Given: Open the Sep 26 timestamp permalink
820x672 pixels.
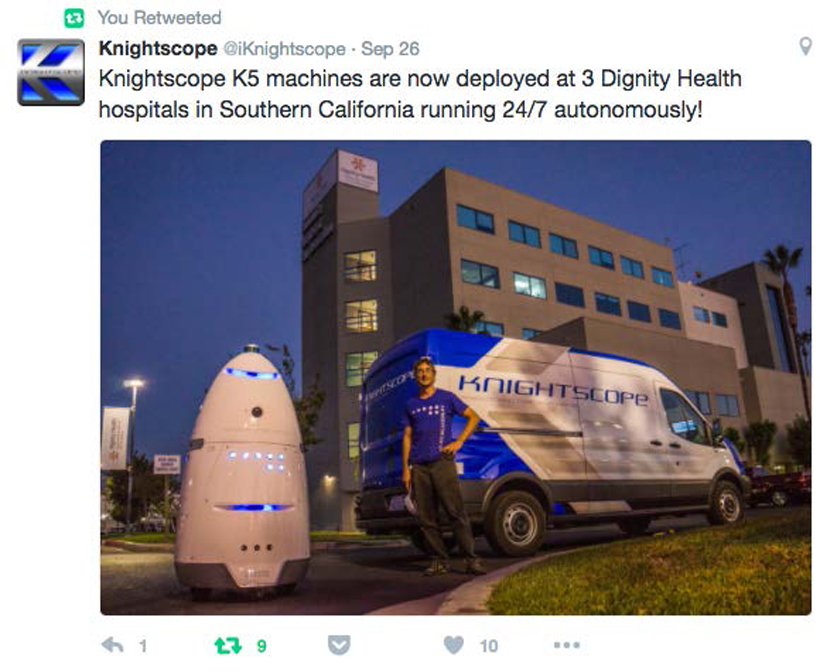Looking at the screenshot, I should point(390,49).
